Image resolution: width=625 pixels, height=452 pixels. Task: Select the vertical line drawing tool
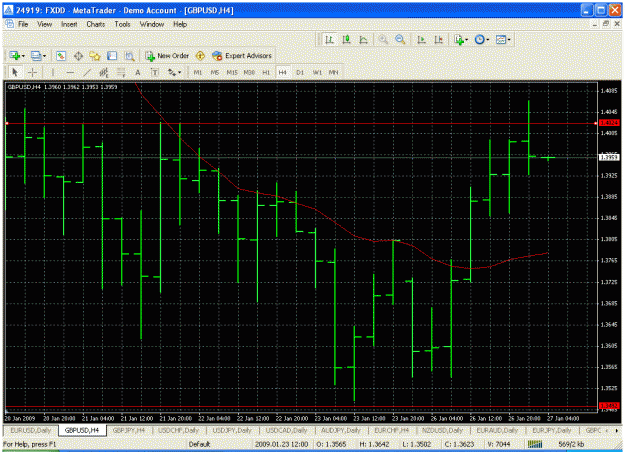(53, 72)
